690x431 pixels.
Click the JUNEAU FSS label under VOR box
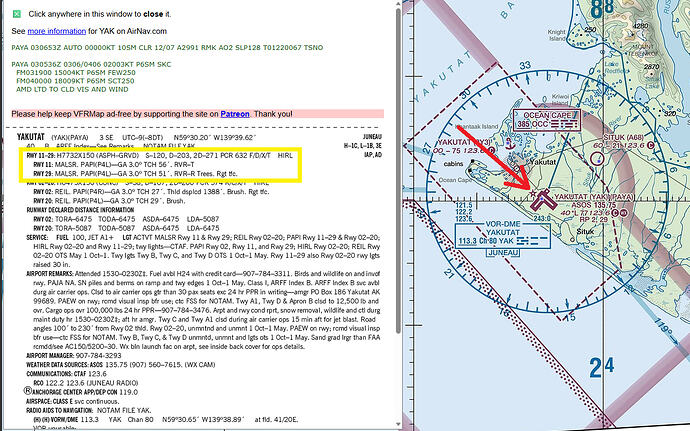click(503, 253)
